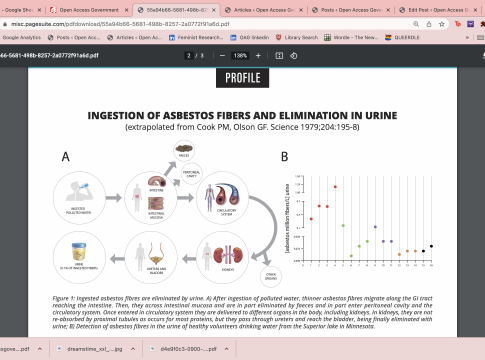This screenshot has height=360, width=485.
Task: Click the zoom percentage field
Action: (240, 56)
